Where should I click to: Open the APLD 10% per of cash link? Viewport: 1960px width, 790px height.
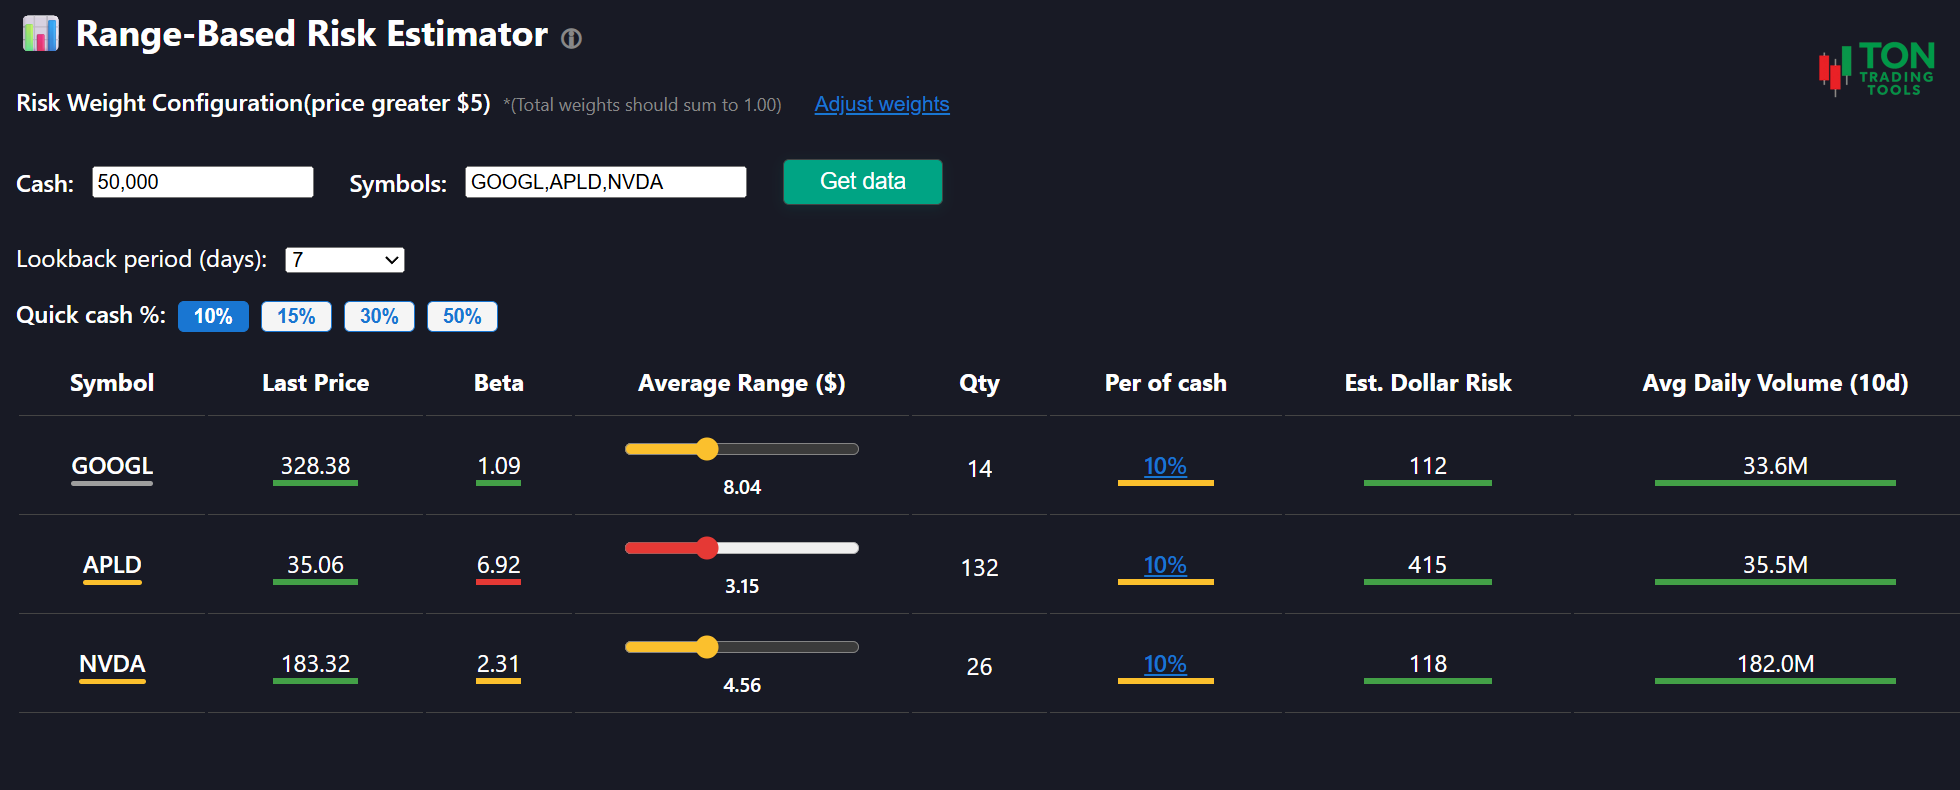[x=1165, y=565]
